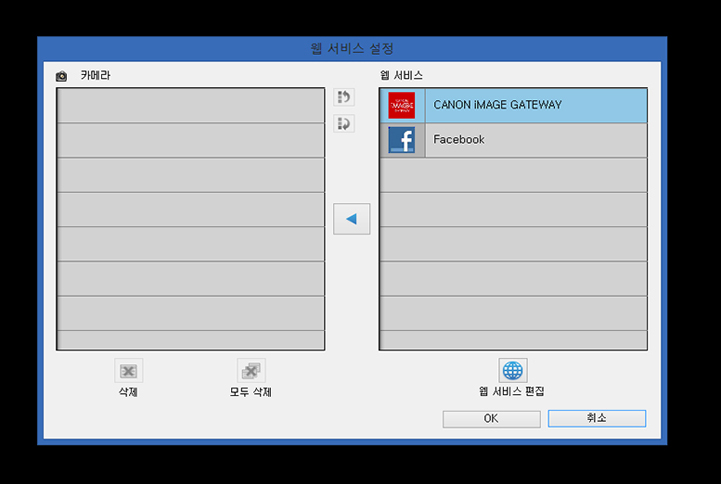
Task: Click the 모두 삭제 text label
Action: tap(250, 392)
